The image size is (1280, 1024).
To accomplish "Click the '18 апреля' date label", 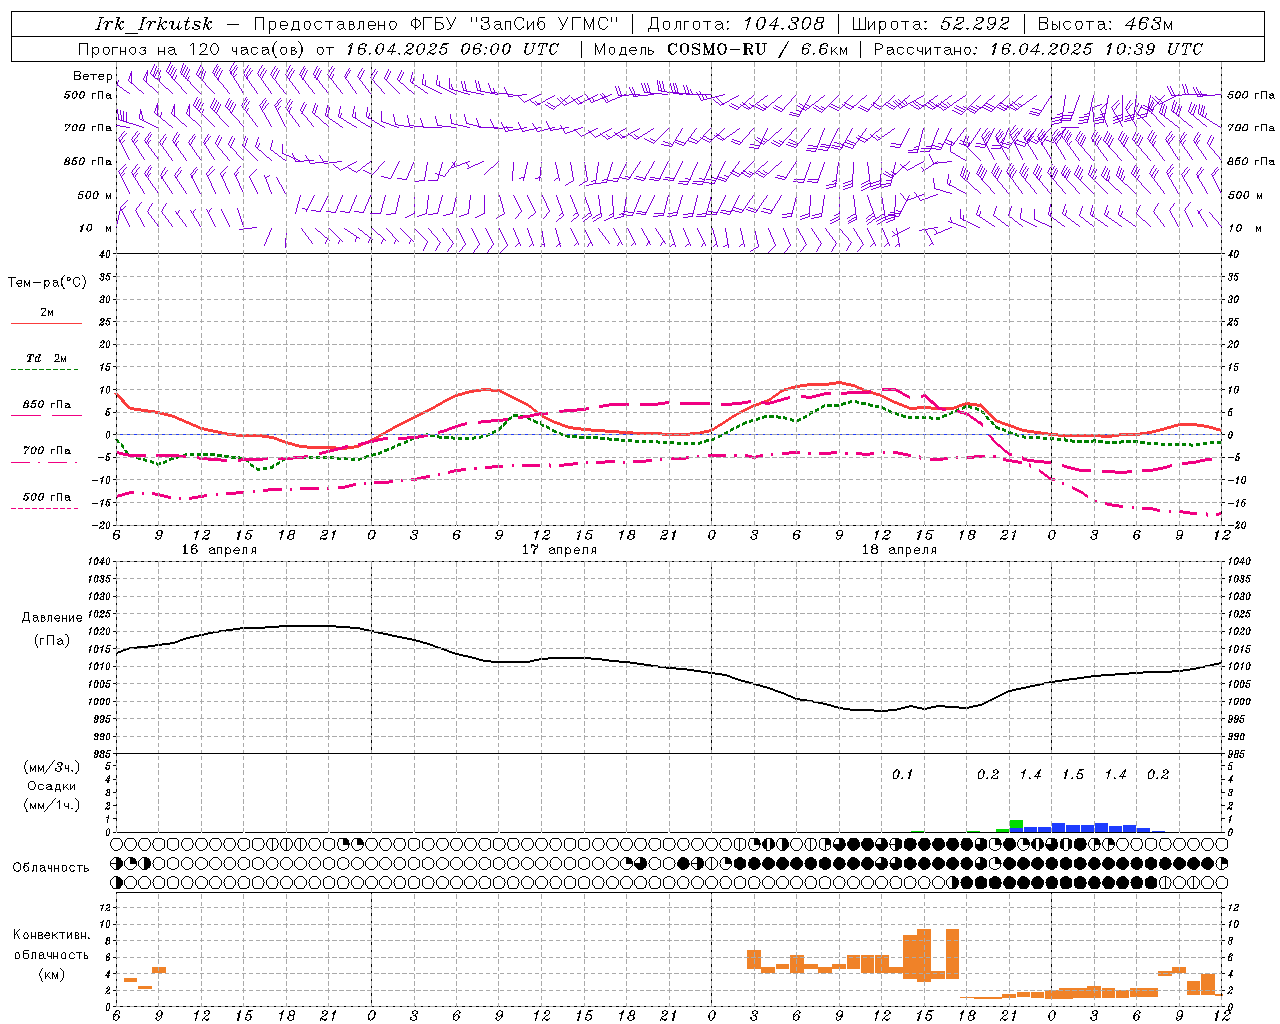I will tap(899, 550).
